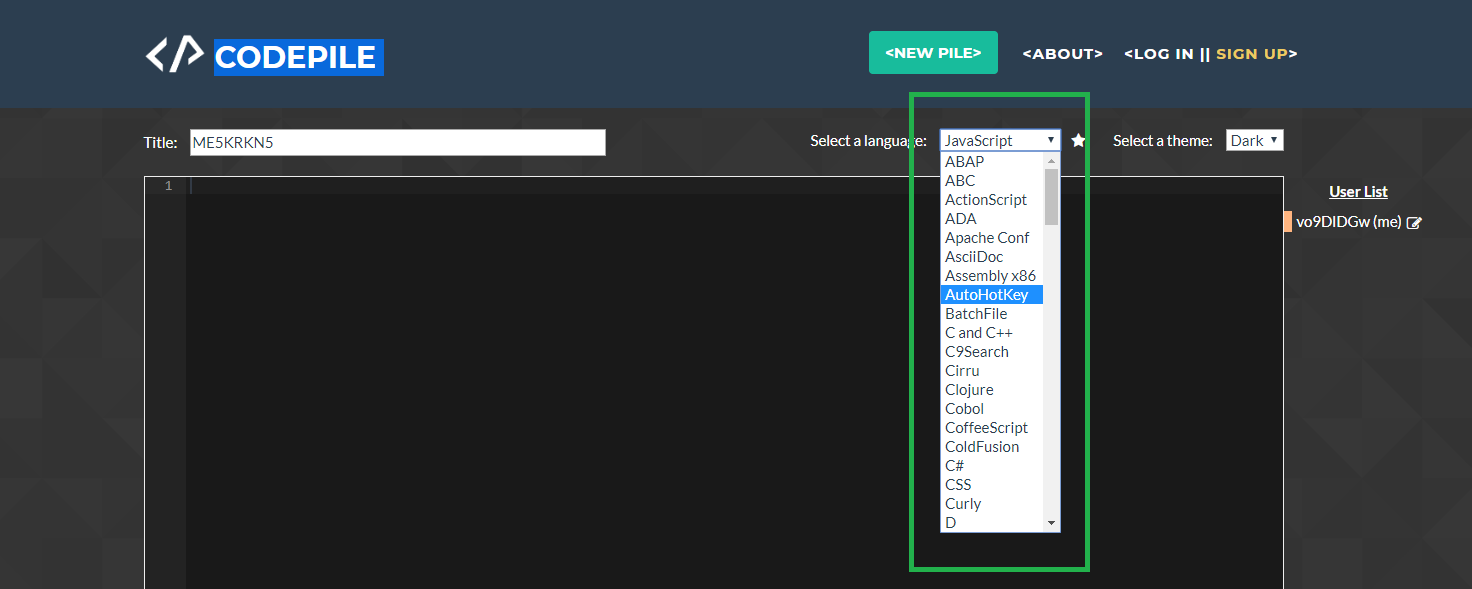
Task: Open the ABOUT page link
Action: [x=1062, y=54]
